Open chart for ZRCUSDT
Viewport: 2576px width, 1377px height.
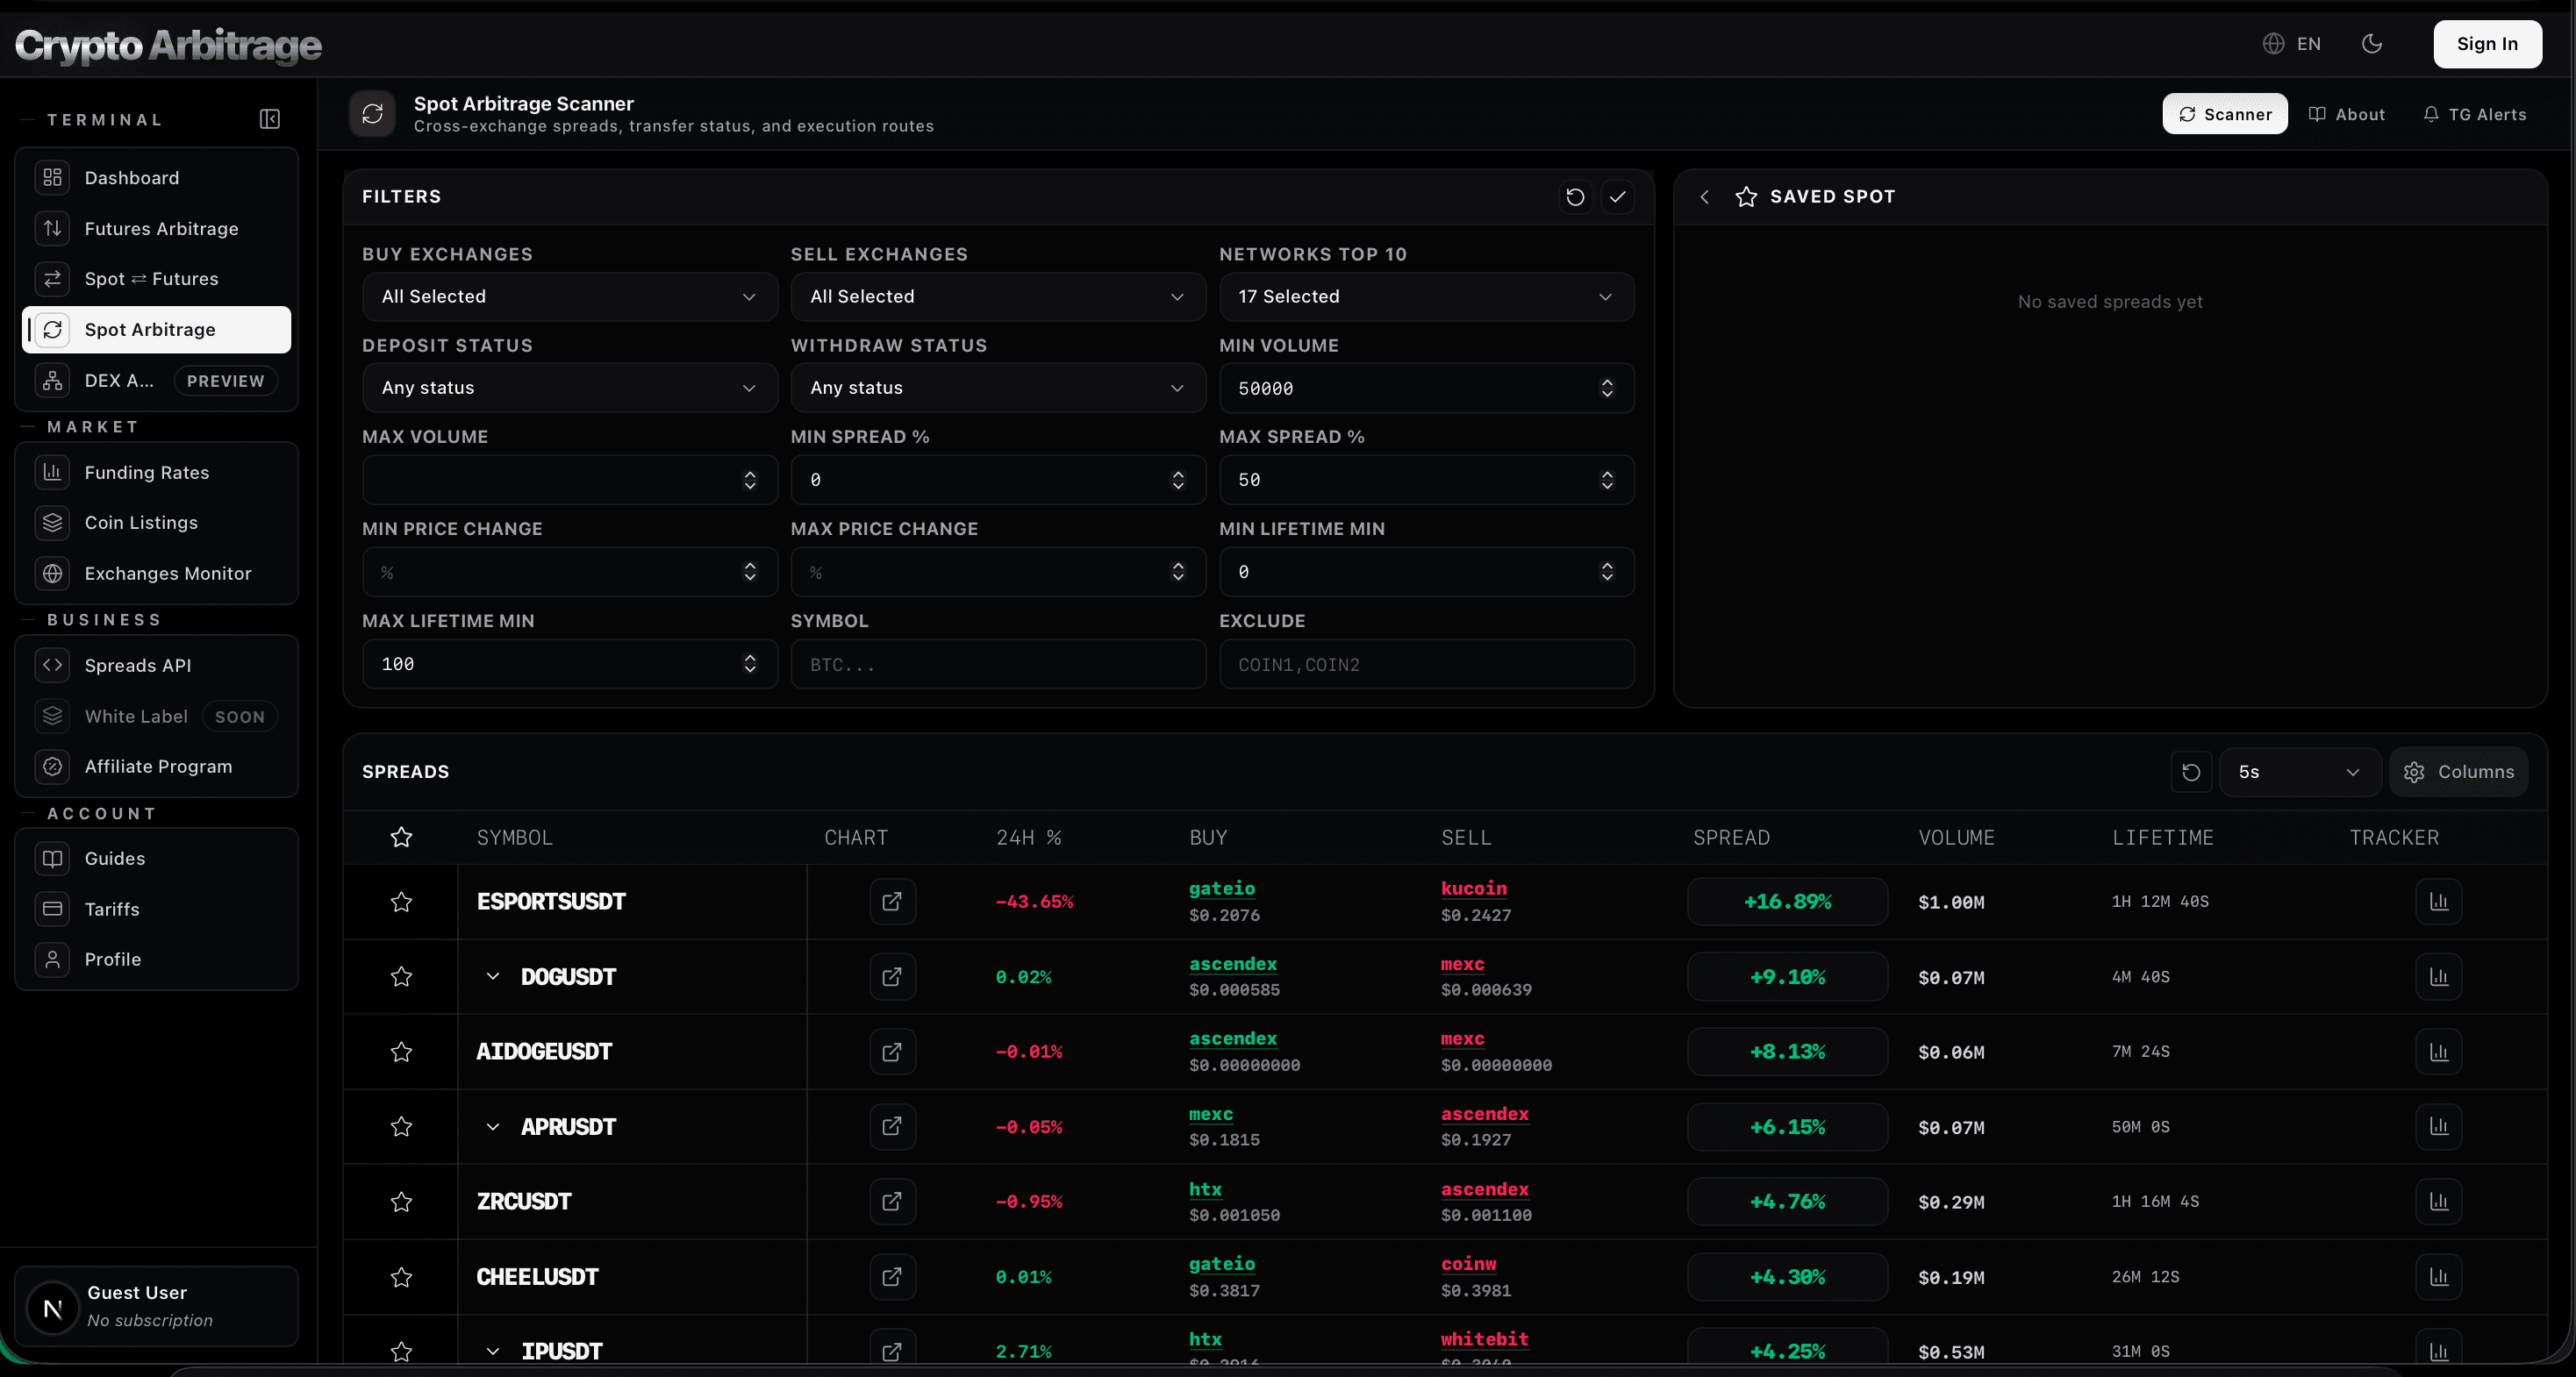click(x=892, y=1202)
